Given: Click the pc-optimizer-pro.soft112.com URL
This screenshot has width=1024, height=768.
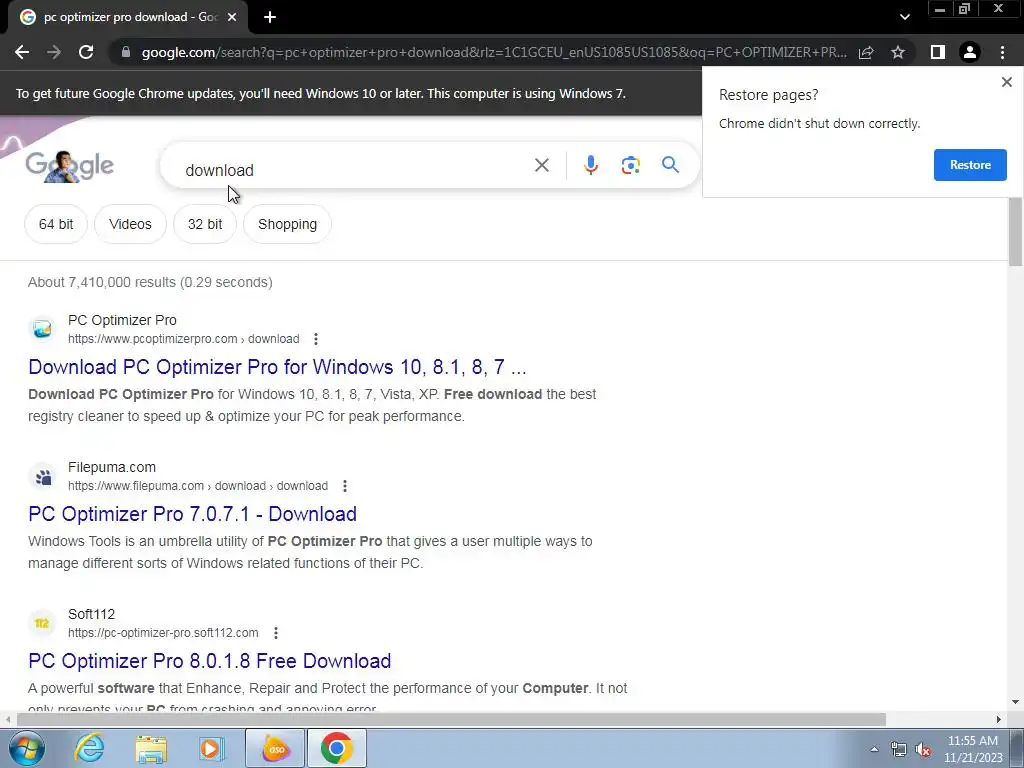Looking at the screenshot, I should coord(163,633).
